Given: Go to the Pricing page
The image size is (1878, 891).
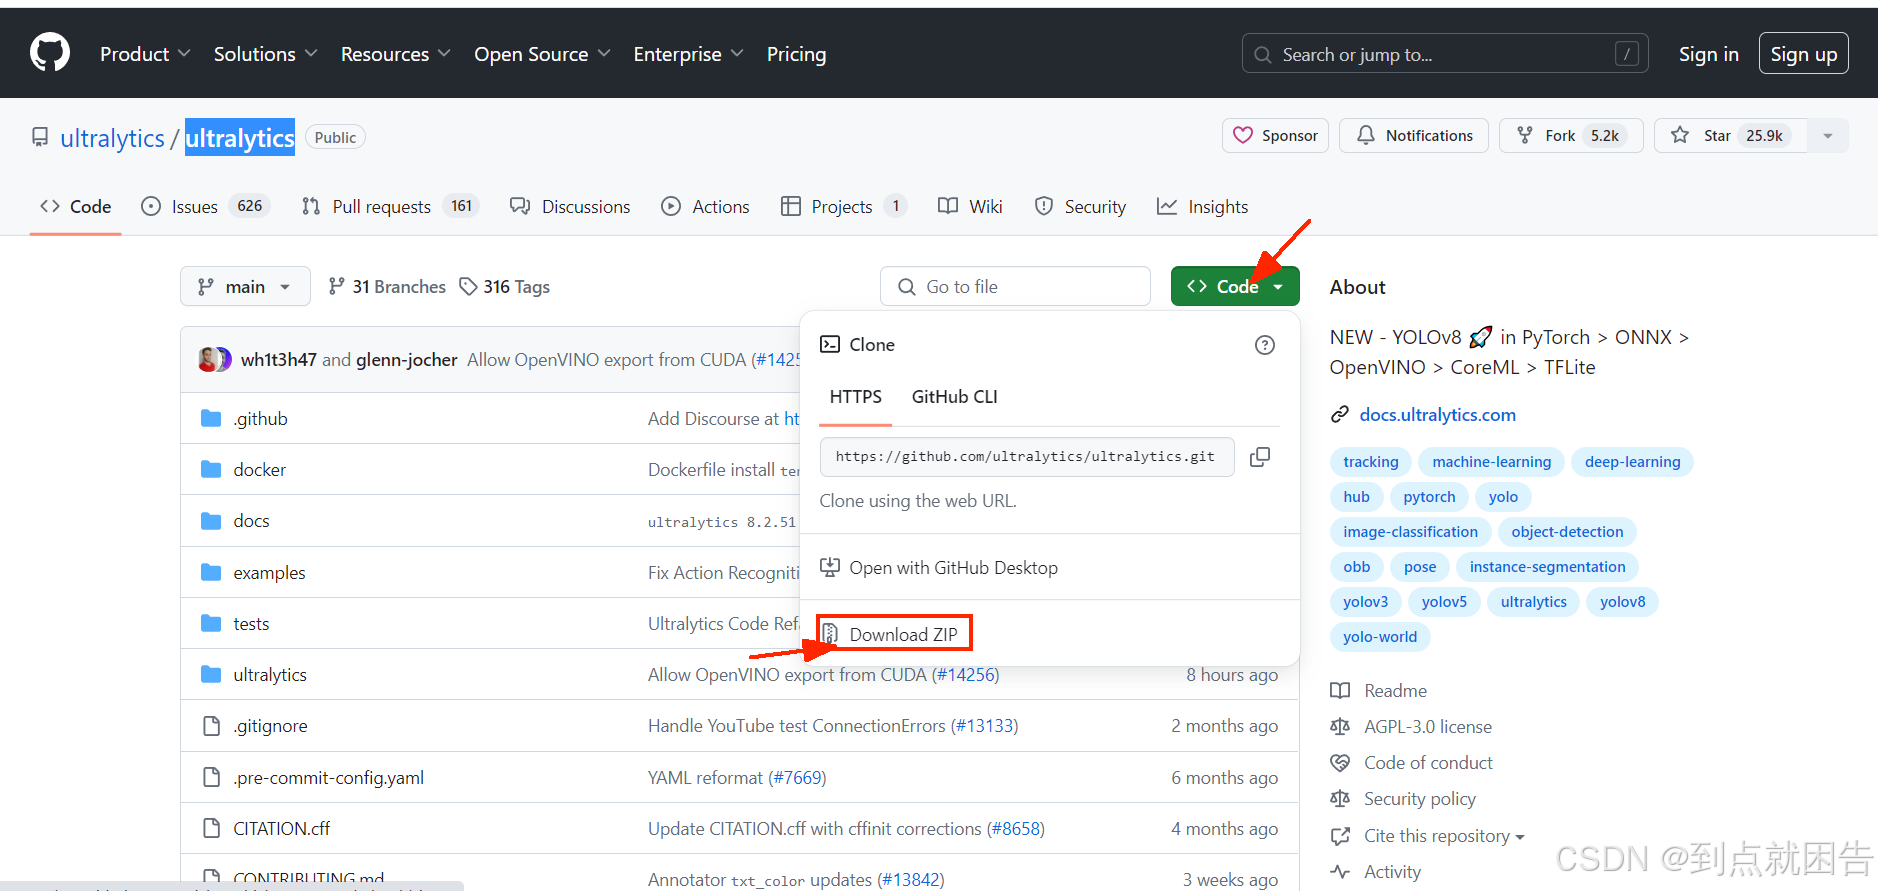Looking at the screenshot, I should 796,54.
